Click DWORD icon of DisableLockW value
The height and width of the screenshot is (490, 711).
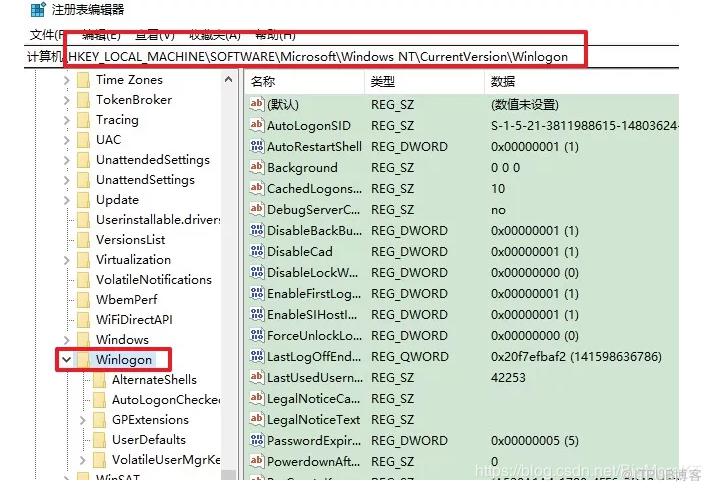[257, 272]
